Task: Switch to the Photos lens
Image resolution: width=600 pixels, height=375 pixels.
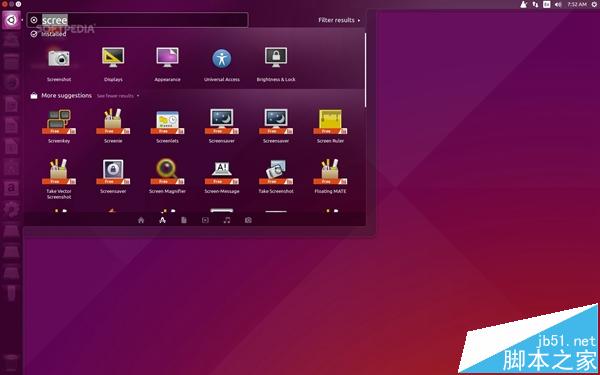Action: (248, 220)
